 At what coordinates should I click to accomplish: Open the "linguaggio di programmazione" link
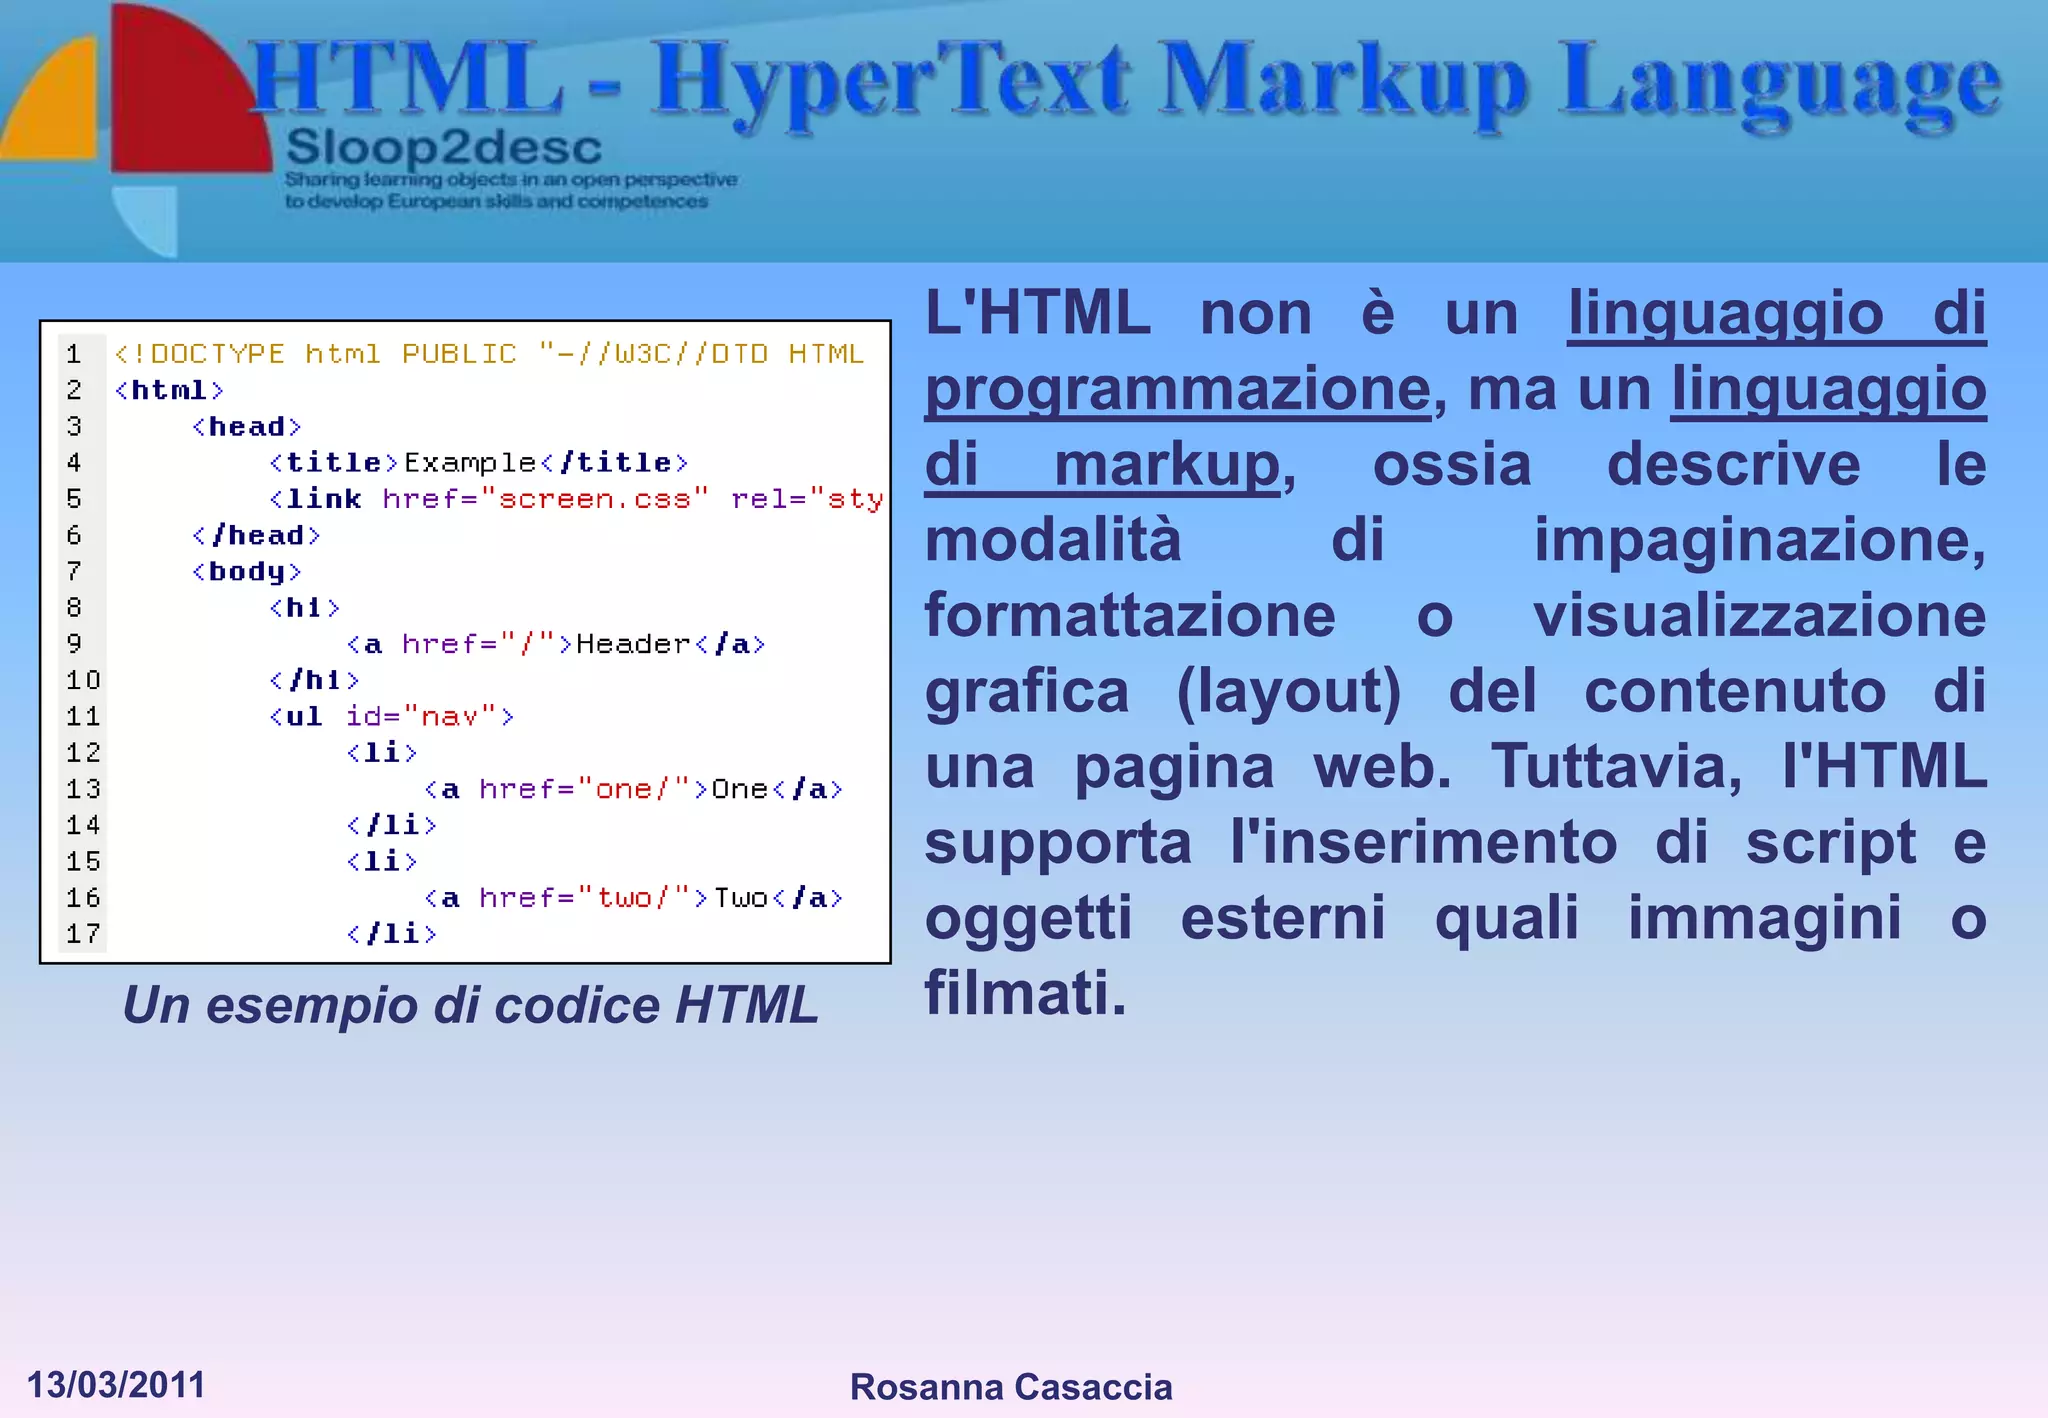pos(1455,350)
